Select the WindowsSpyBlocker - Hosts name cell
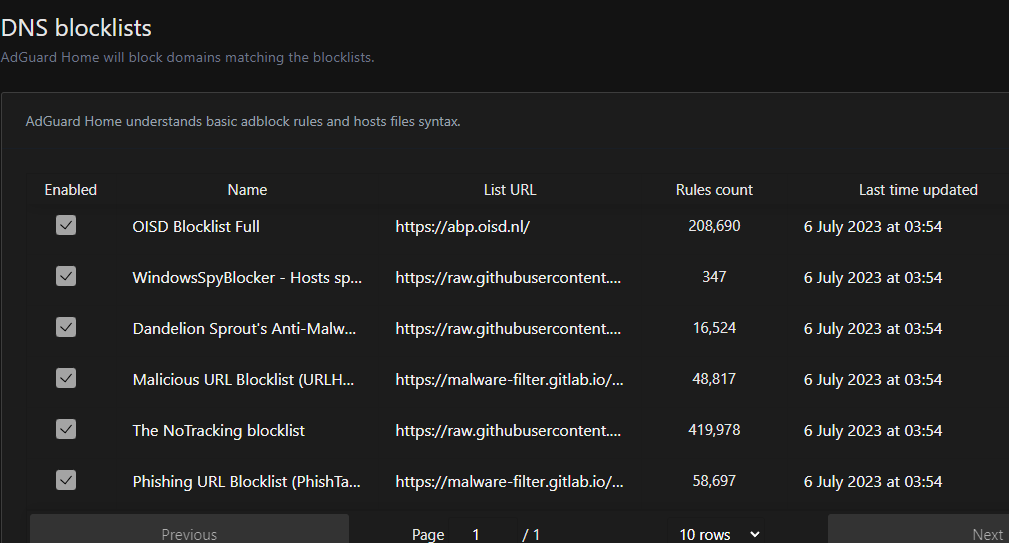This screenshot has height=543, width=1009. click(x=247, y=277)
